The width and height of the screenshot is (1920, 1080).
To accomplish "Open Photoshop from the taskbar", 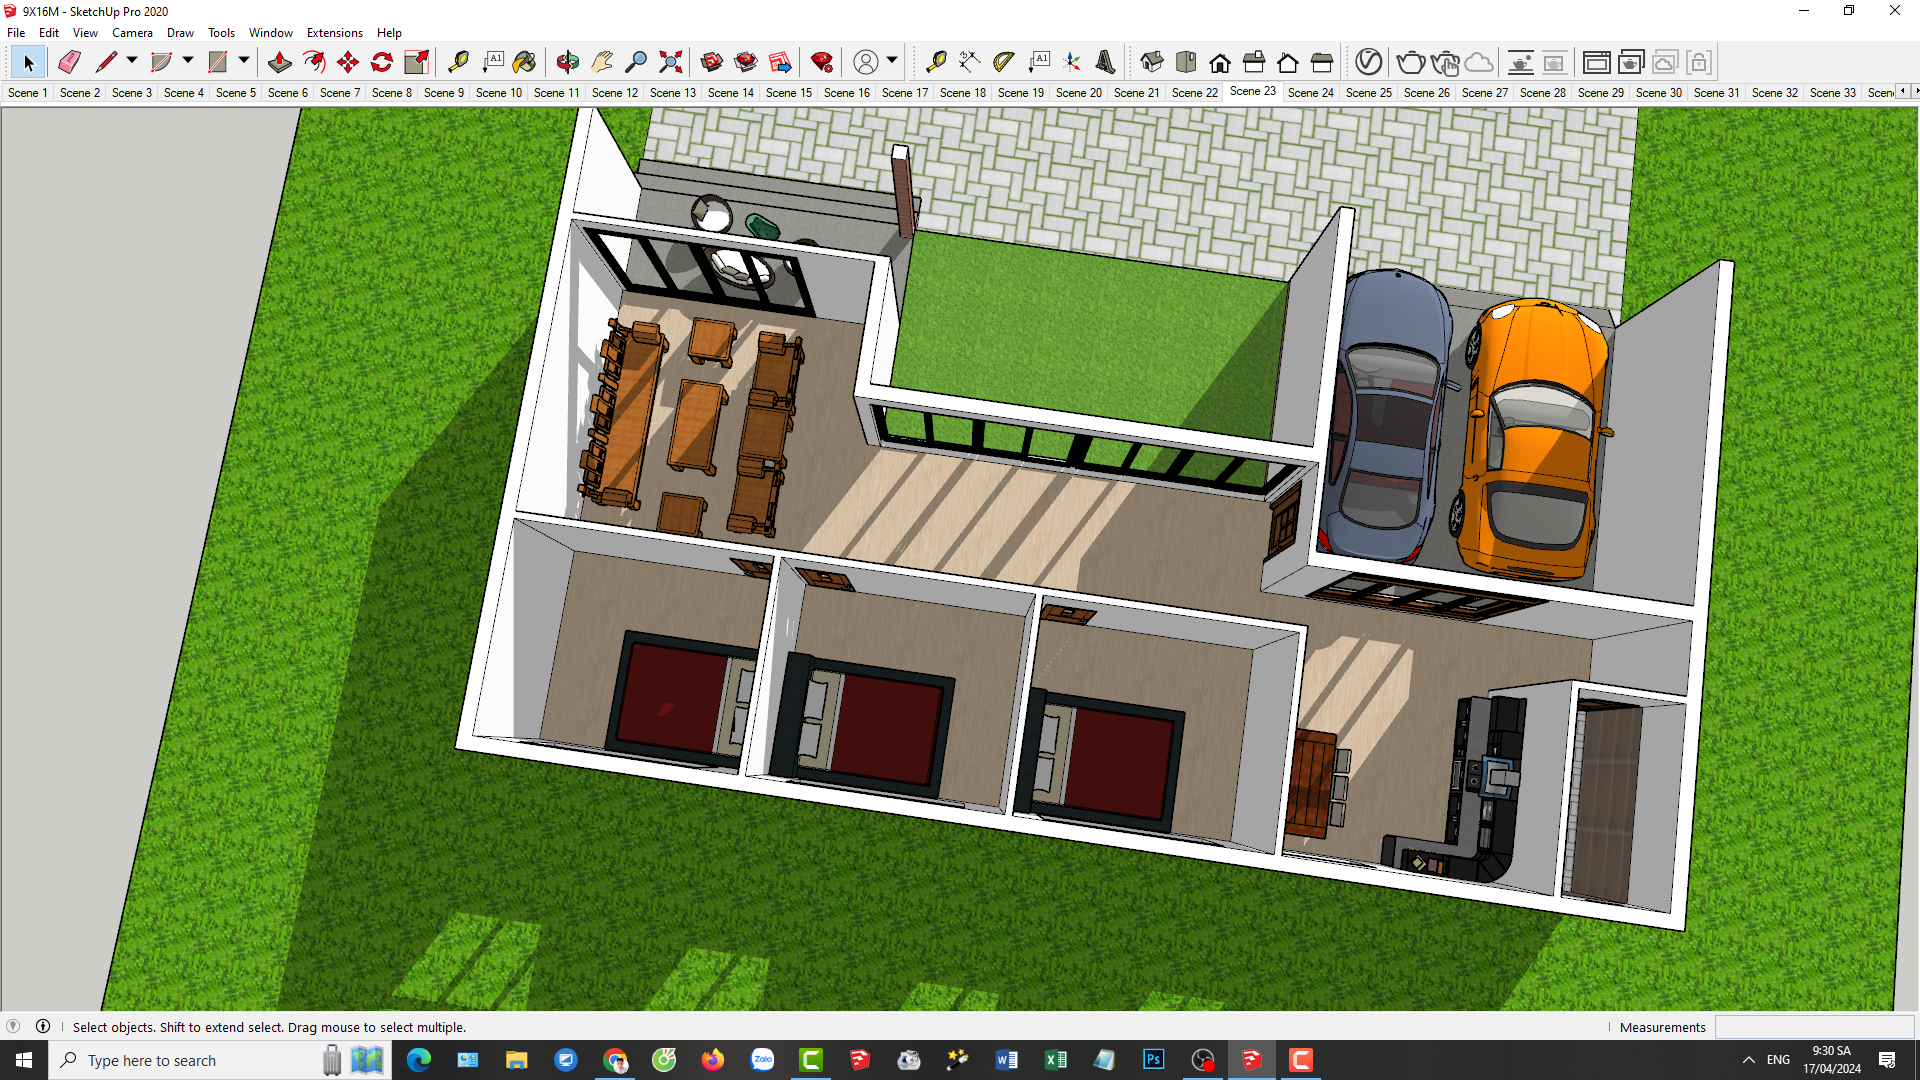I will 1154,1060.
